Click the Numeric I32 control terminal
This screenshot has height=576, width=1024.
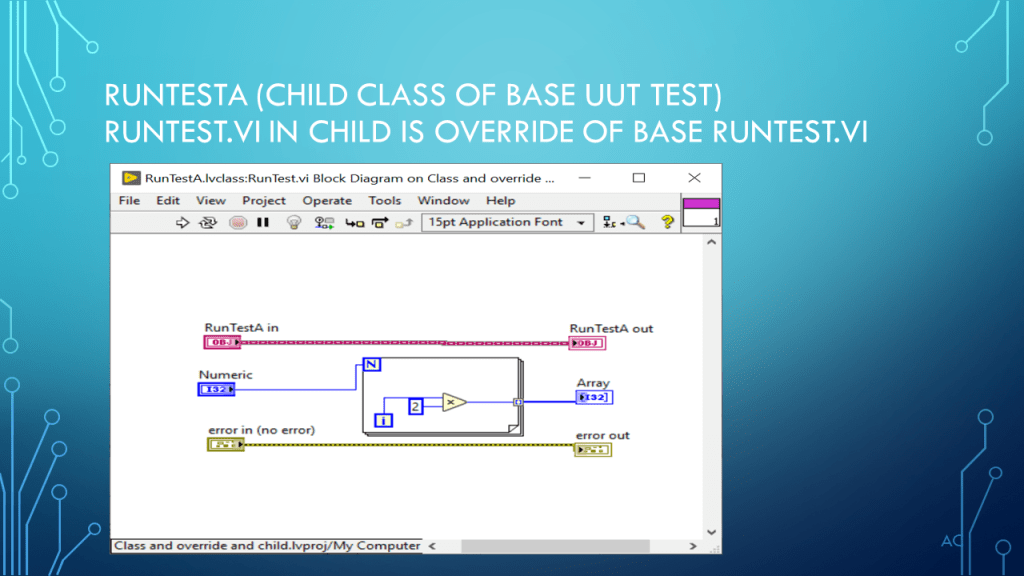point(216,389)
